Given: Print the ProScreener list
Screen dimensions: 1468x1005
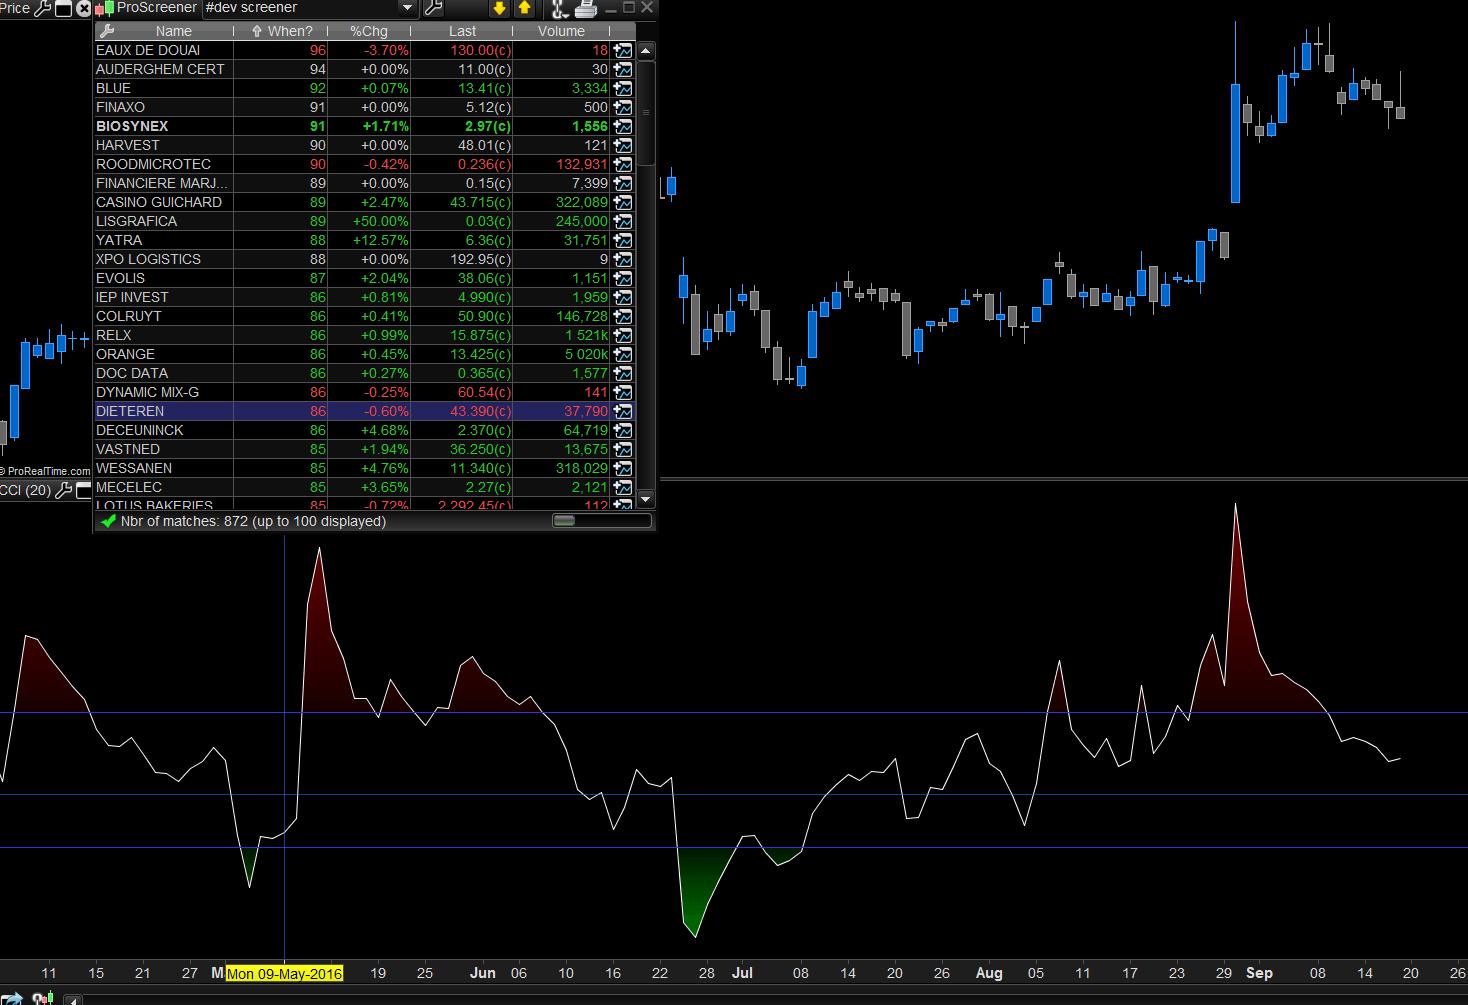Looking at the screenshot, I should pos(586,9).
